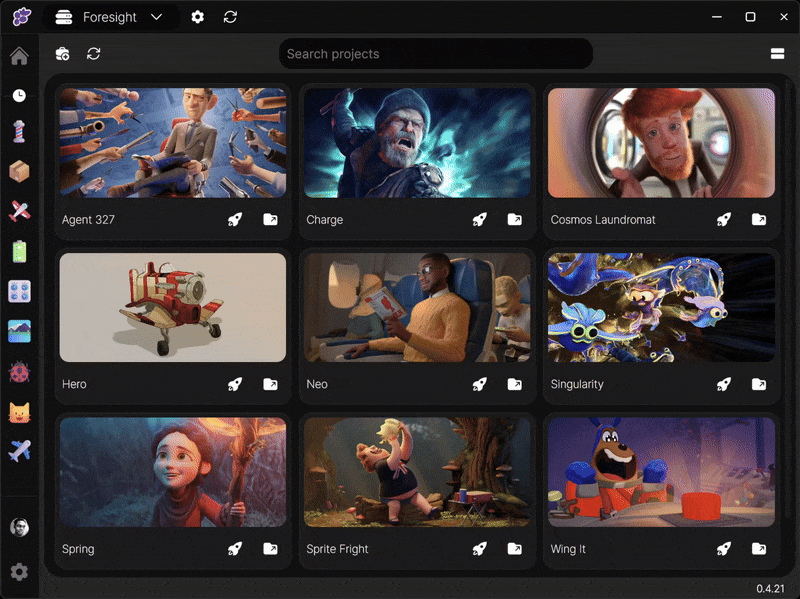Select the orange cat sidebar icon
Screen dimensions: 800x599
coord(19,412)
